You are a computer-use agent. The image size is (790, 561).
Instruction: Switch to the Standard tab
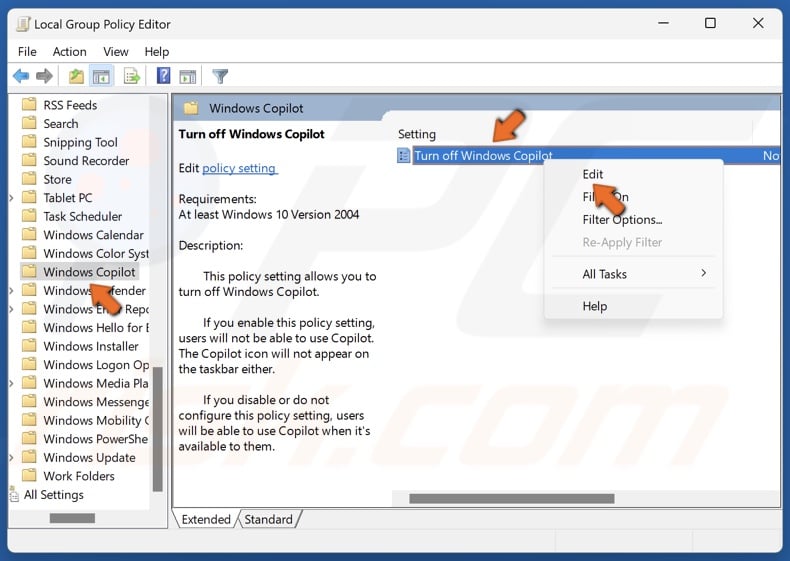(269, 519)
